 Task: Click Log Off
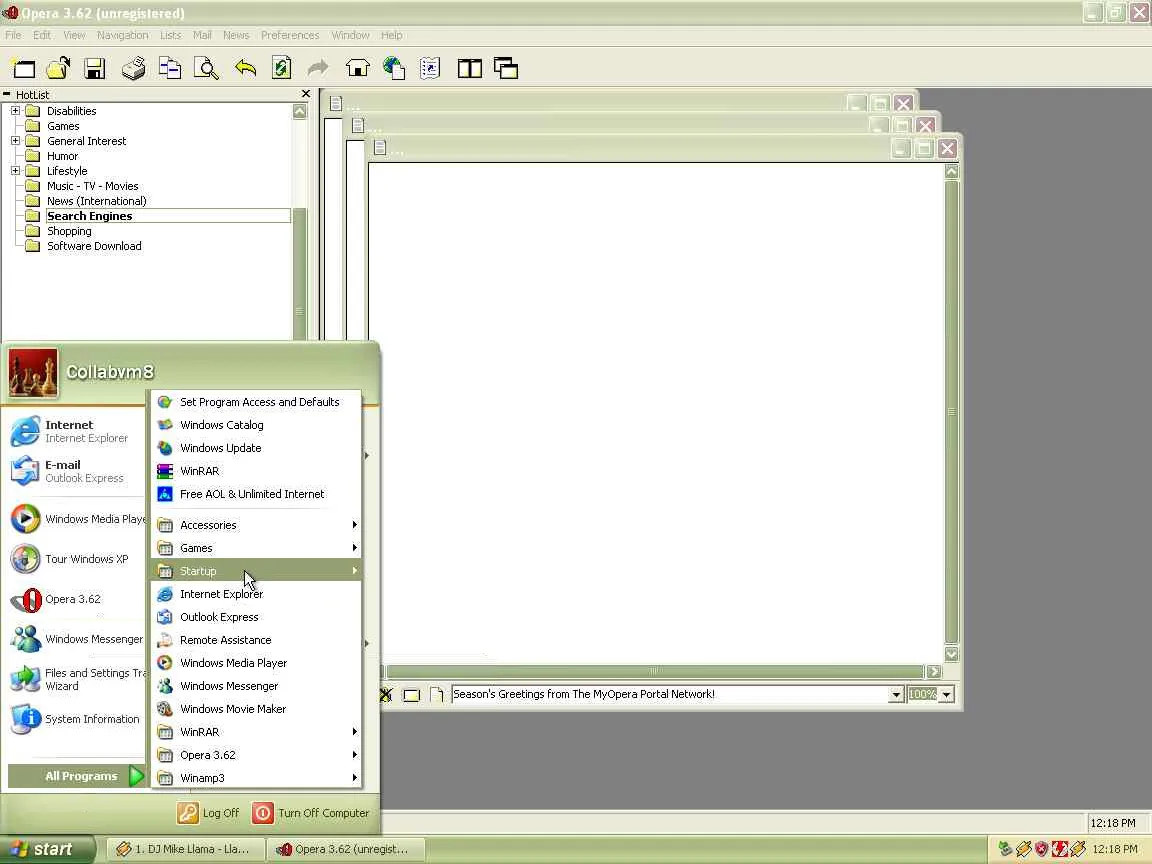[209, 813]
